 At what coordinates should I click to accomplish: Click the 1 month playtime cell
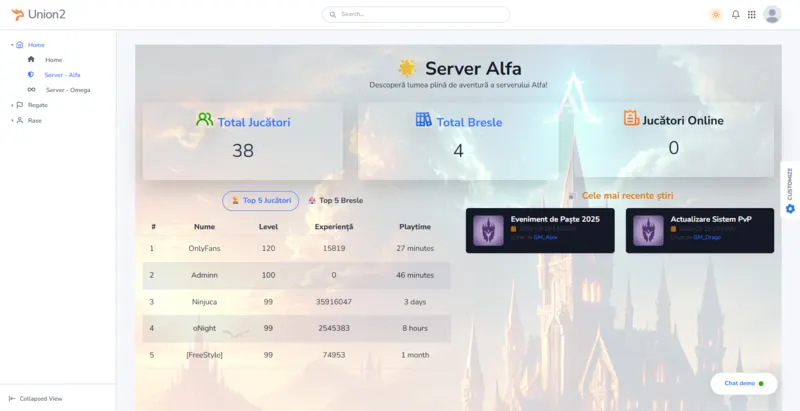415,355
